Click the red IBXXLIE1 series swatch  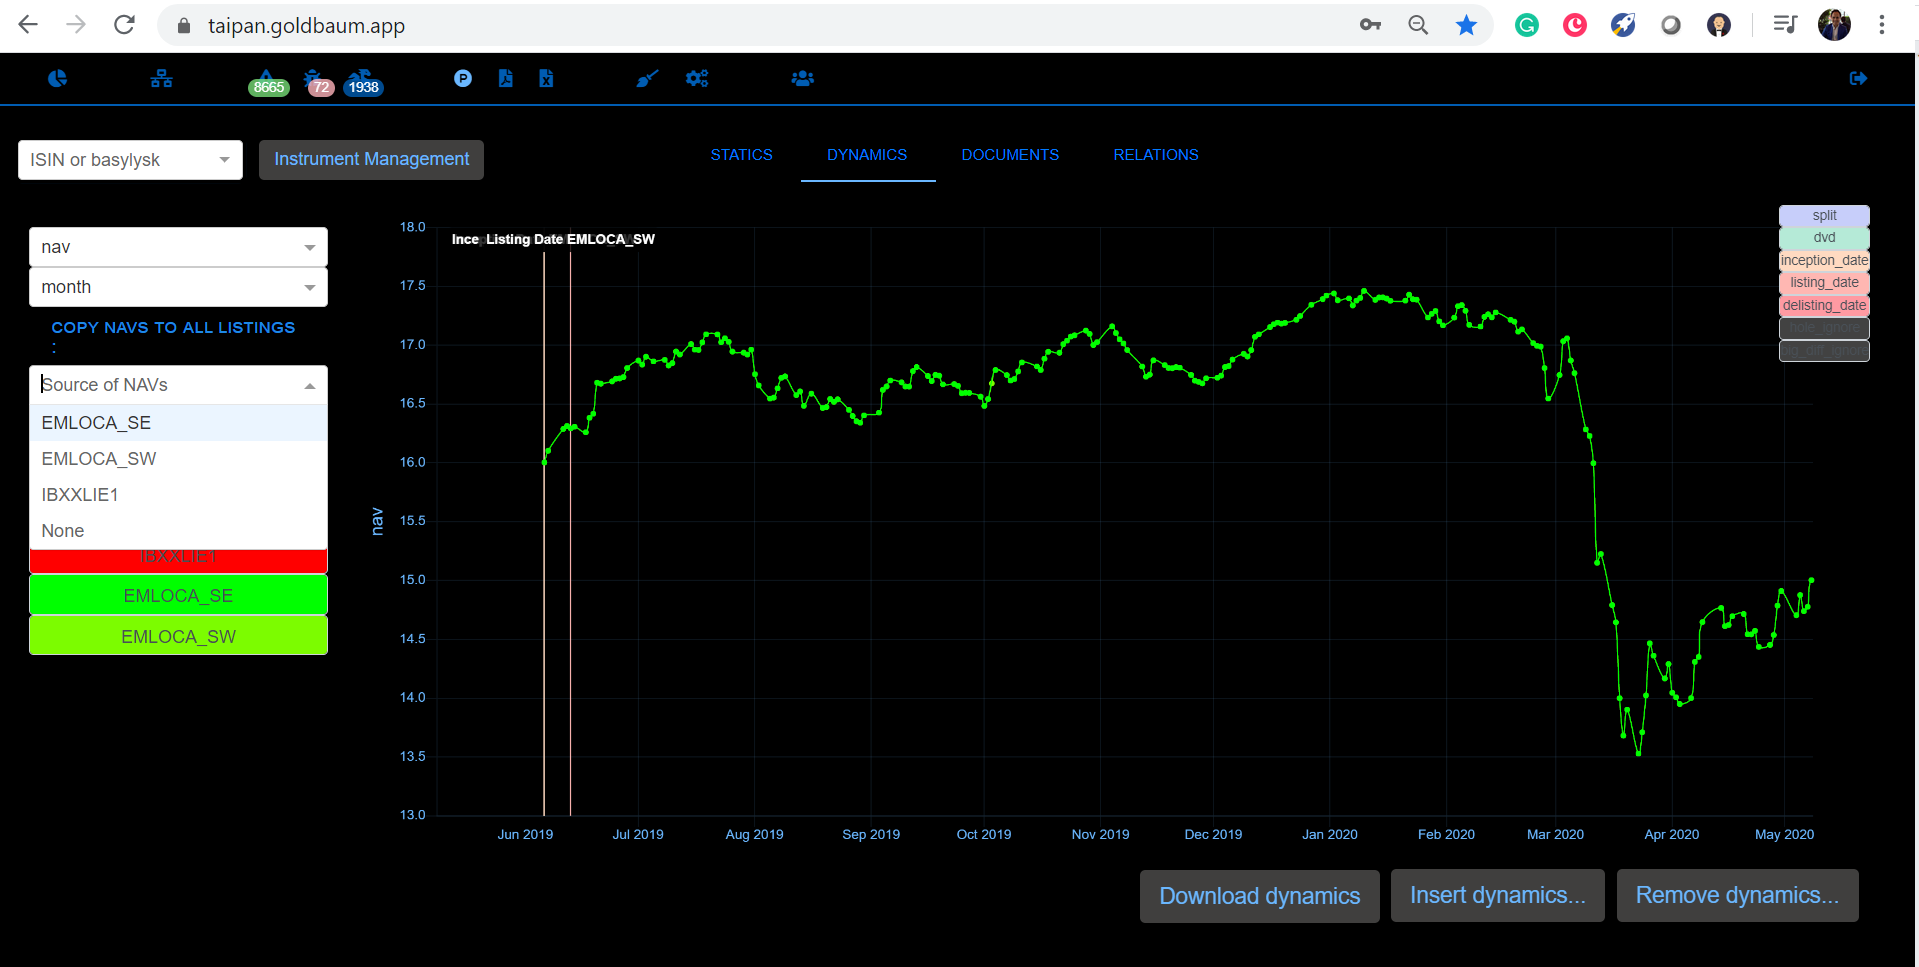click(178, 561)
